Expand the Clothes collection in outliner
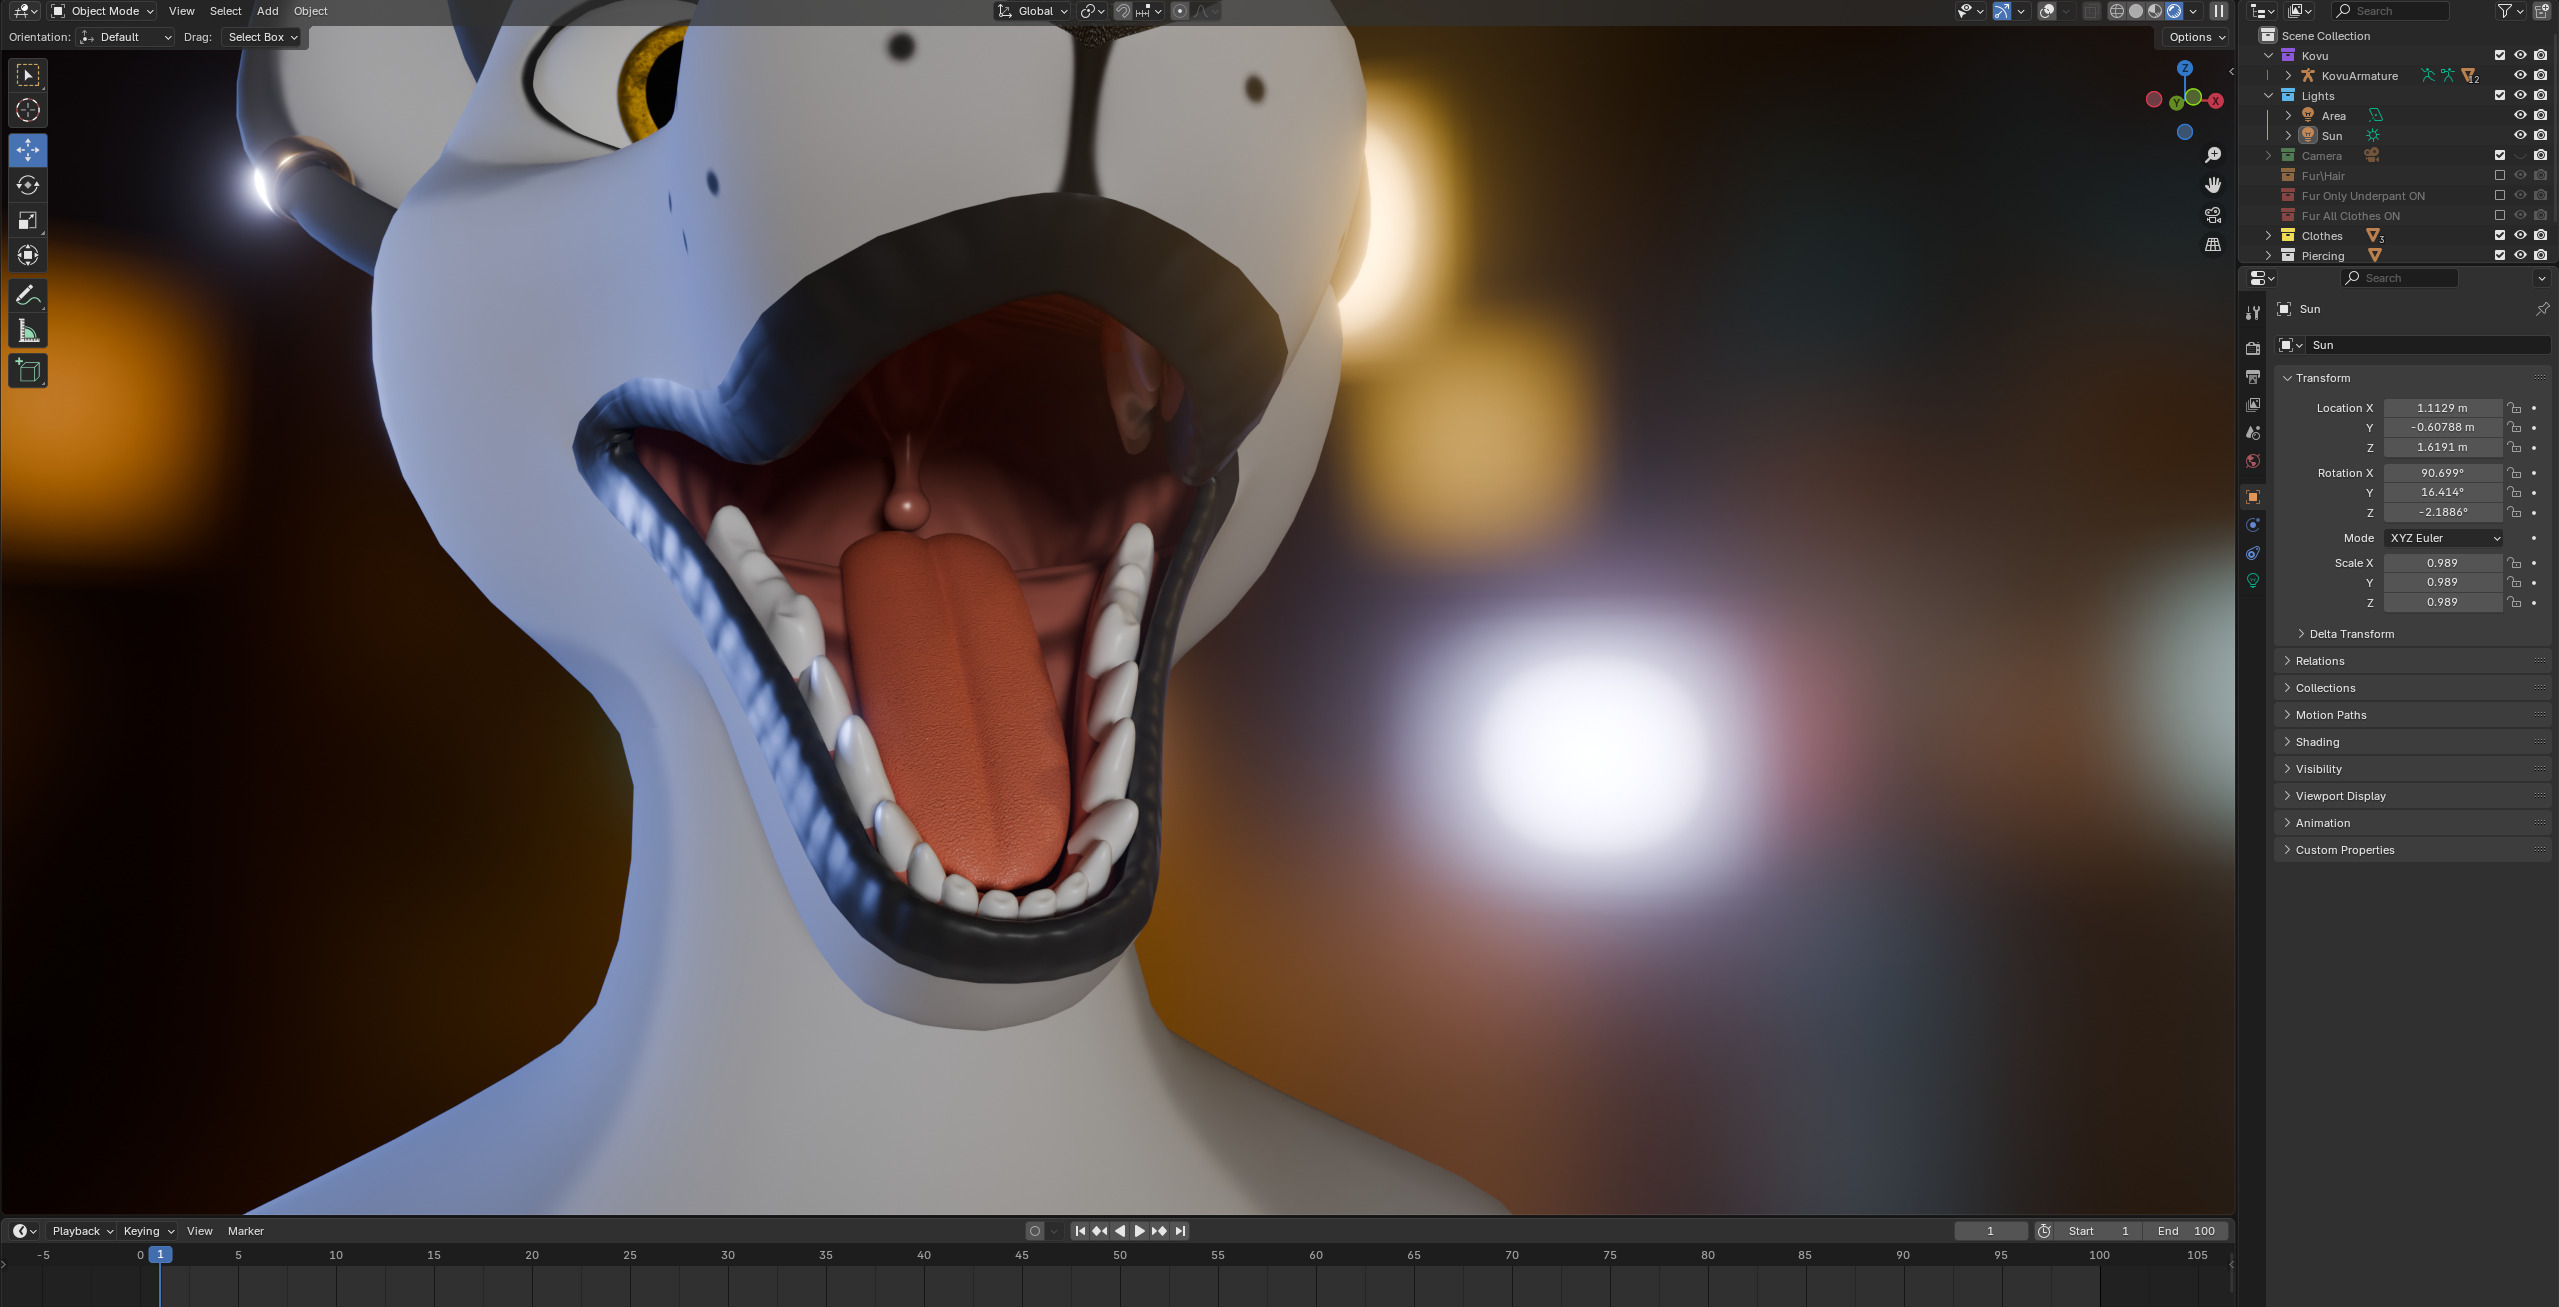This screenshot has height=1307, width=2559. [2269, 235]
